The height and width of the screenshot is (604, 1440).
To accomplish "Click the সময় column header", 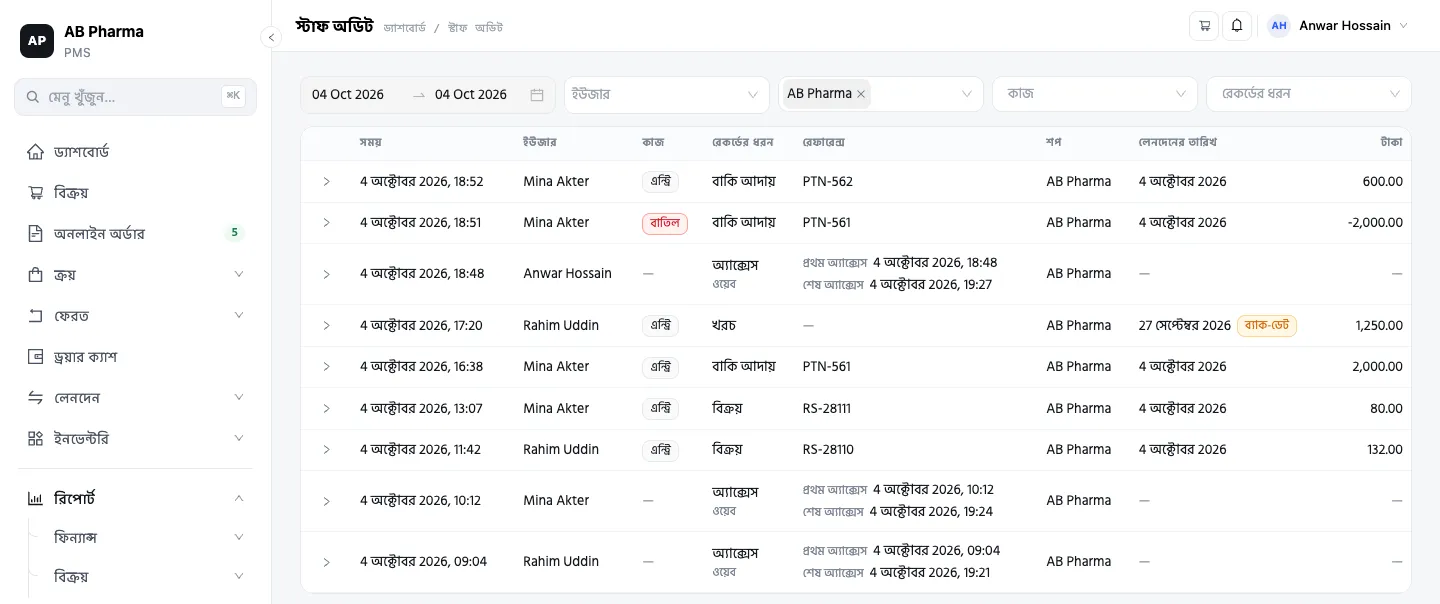I will (370, 142).
